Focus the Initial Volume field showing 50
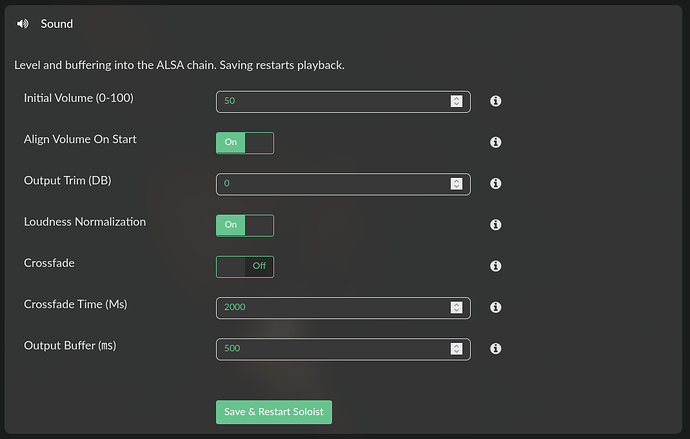The height and width of the screenshot is (439, 690). pos(343,102)
